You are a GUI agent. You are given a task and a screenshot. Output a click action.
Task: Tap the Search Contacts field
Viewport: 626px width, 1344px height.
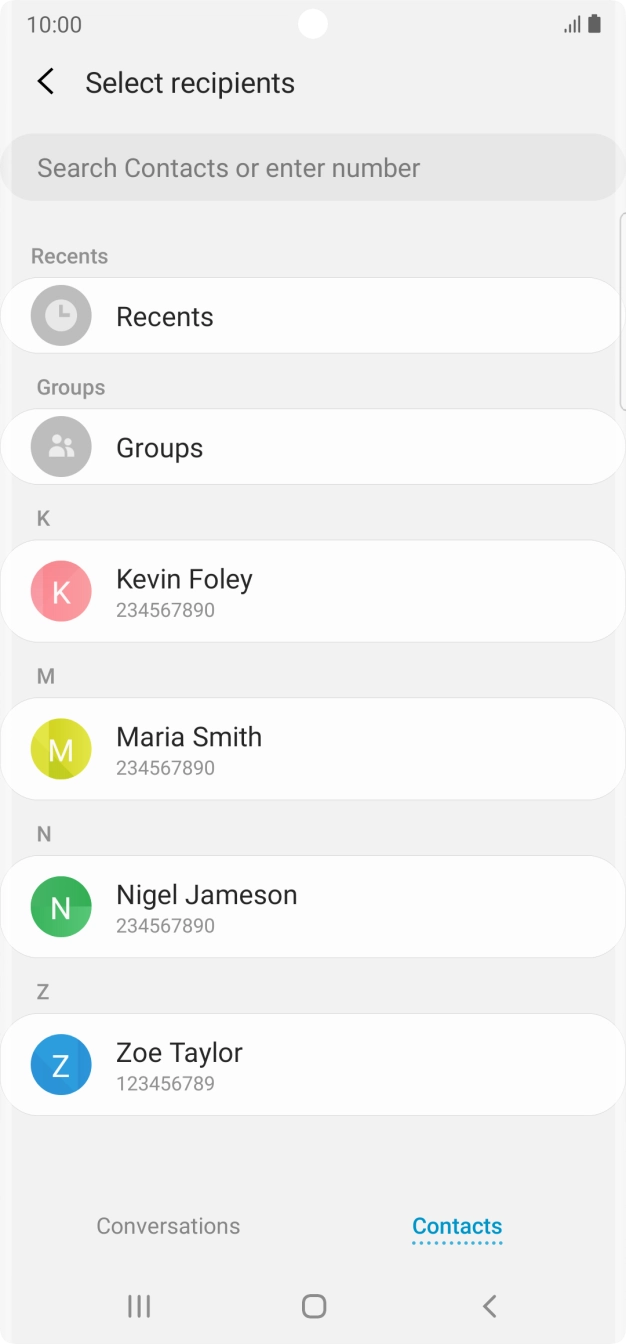coord(313,167)
